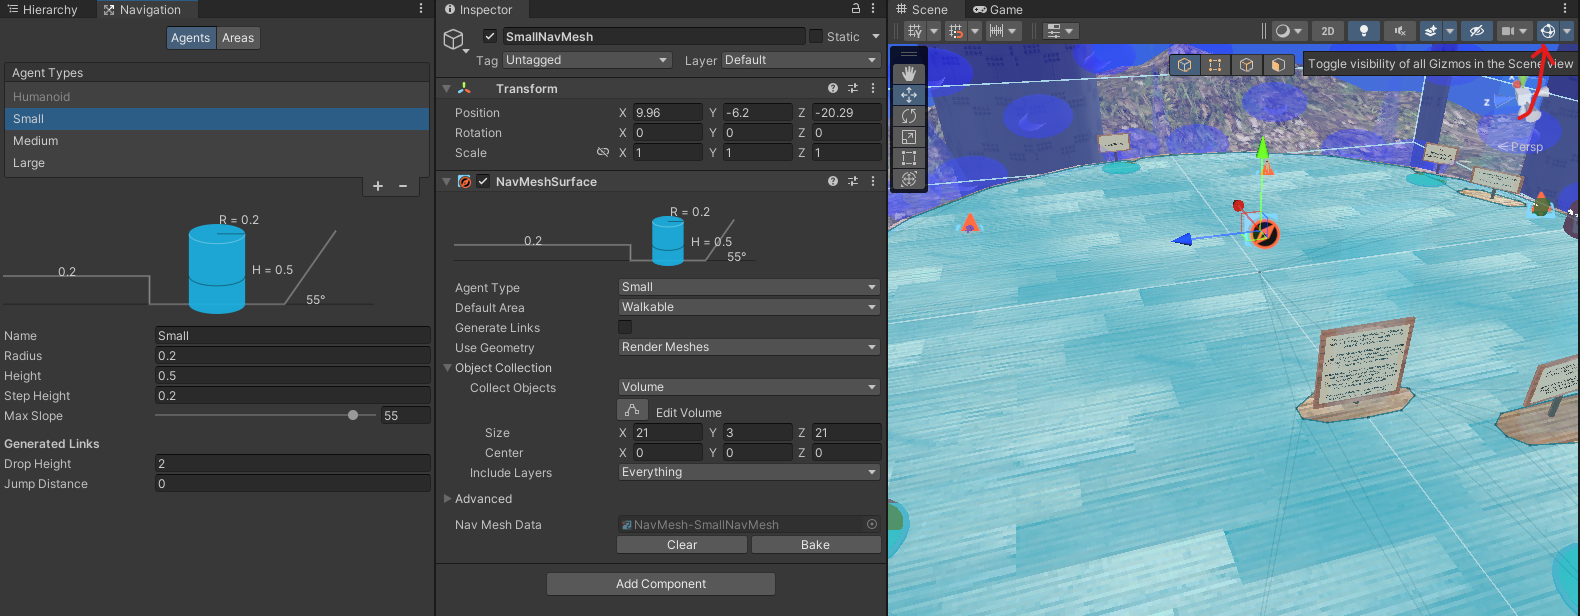Screen dimensions: 1580x616
Task: Click the Gizmos visibility toggle icon
Action: coord(1547,31)
